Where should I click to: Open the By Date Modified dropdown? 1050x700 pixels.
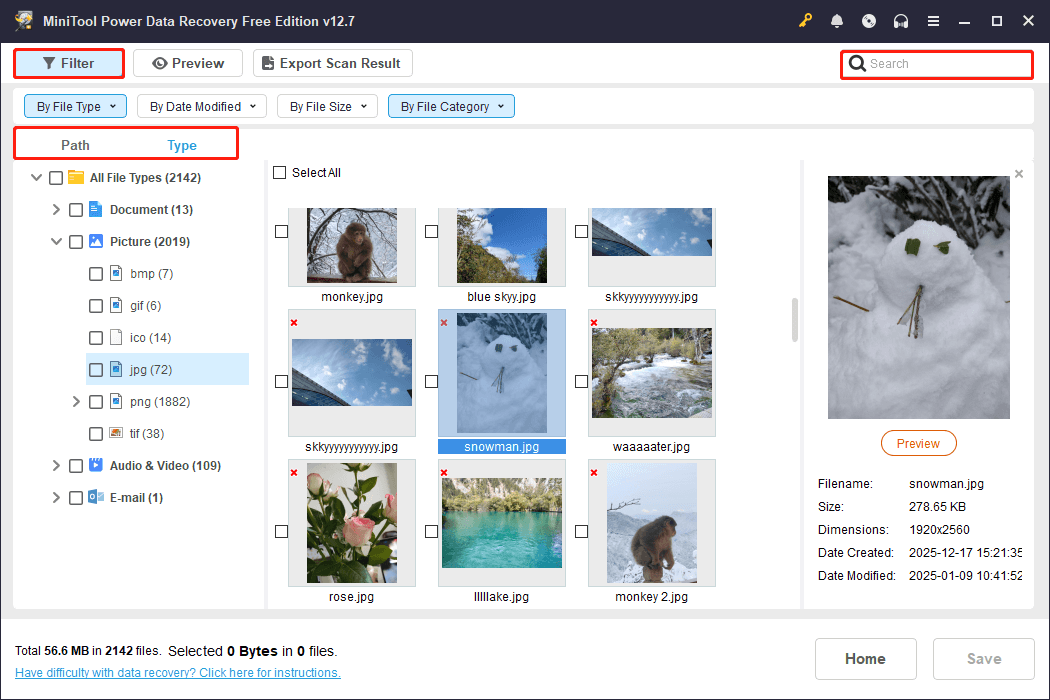click(x=202, y=106)
